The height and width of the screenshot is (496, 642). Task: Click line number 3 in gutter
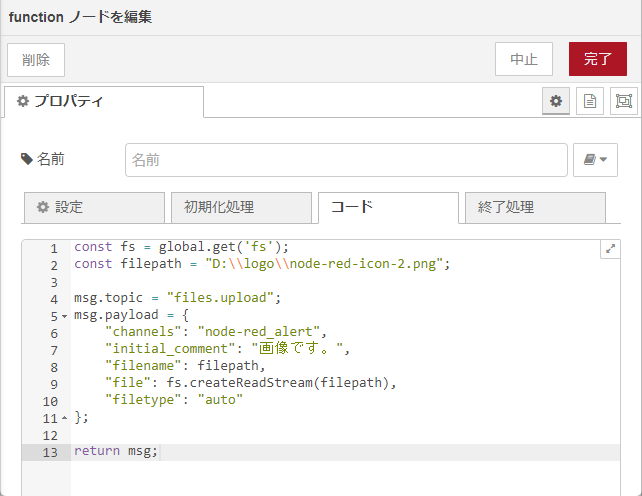tap(54, 283)
